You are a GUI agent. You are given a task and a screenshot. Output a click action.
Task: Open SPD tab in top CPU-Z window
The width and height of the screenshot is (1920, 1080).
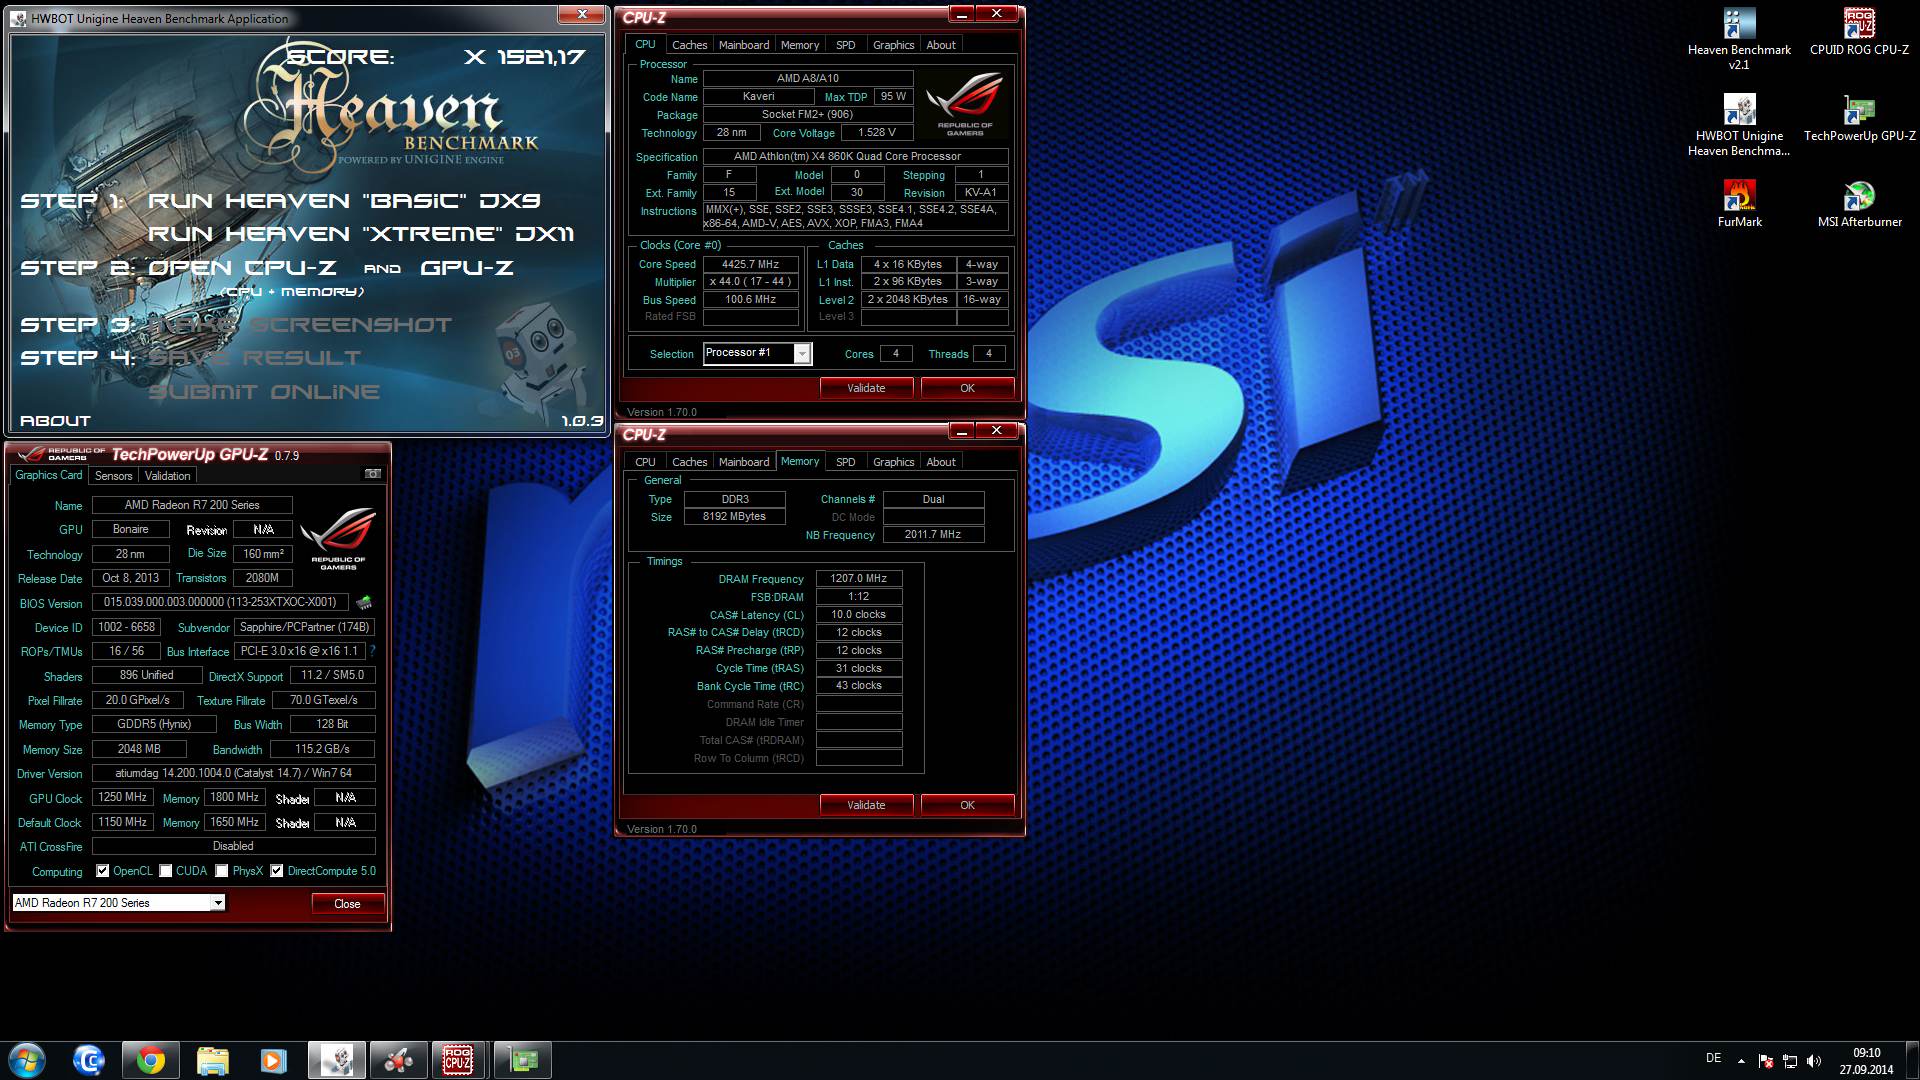(x=845, y=45)
